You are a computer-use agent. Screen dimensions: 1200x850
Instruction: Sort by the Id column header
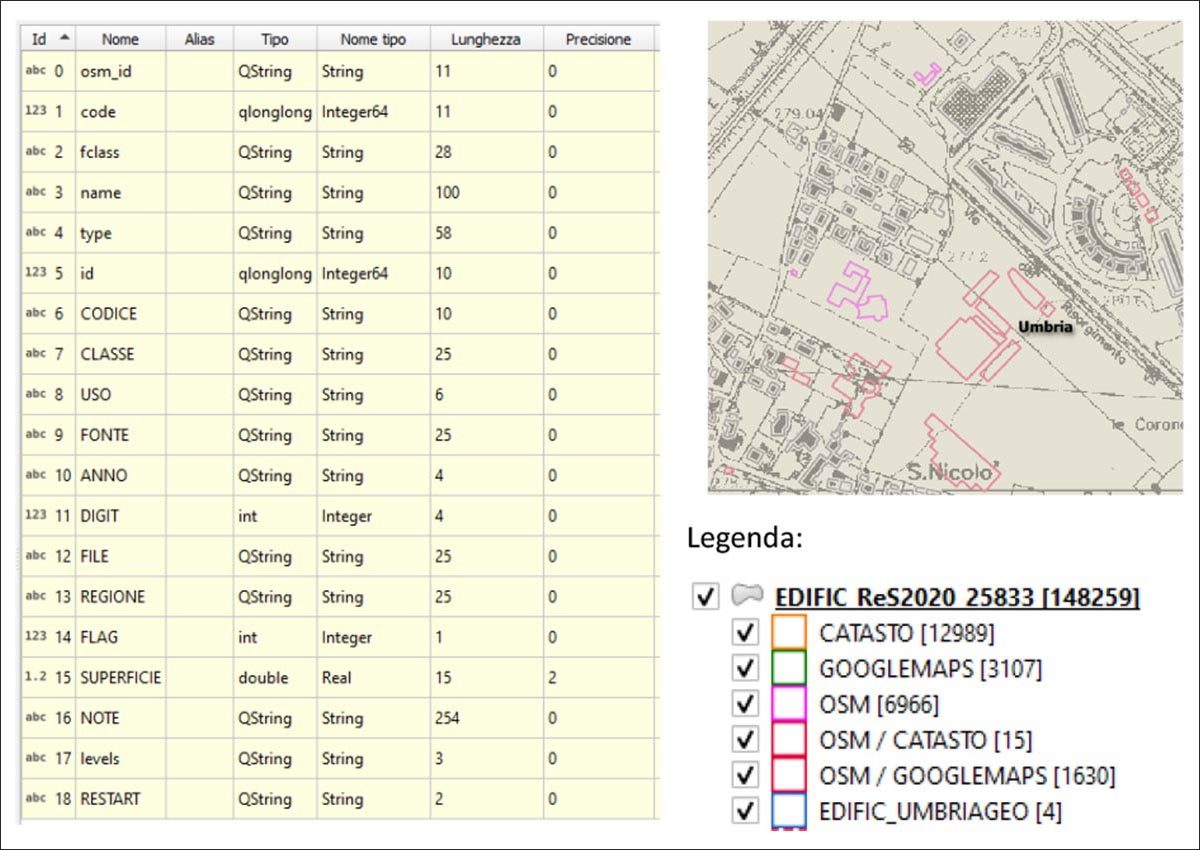[x=49, y=39]
